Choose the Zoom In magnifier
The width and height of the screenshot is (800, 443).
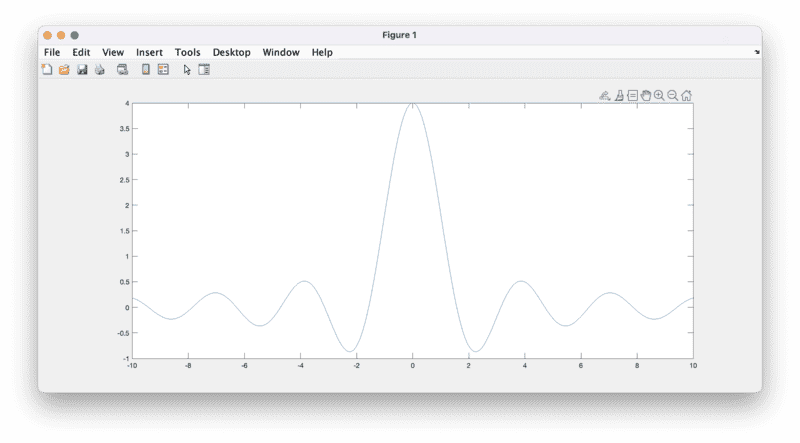659,95
